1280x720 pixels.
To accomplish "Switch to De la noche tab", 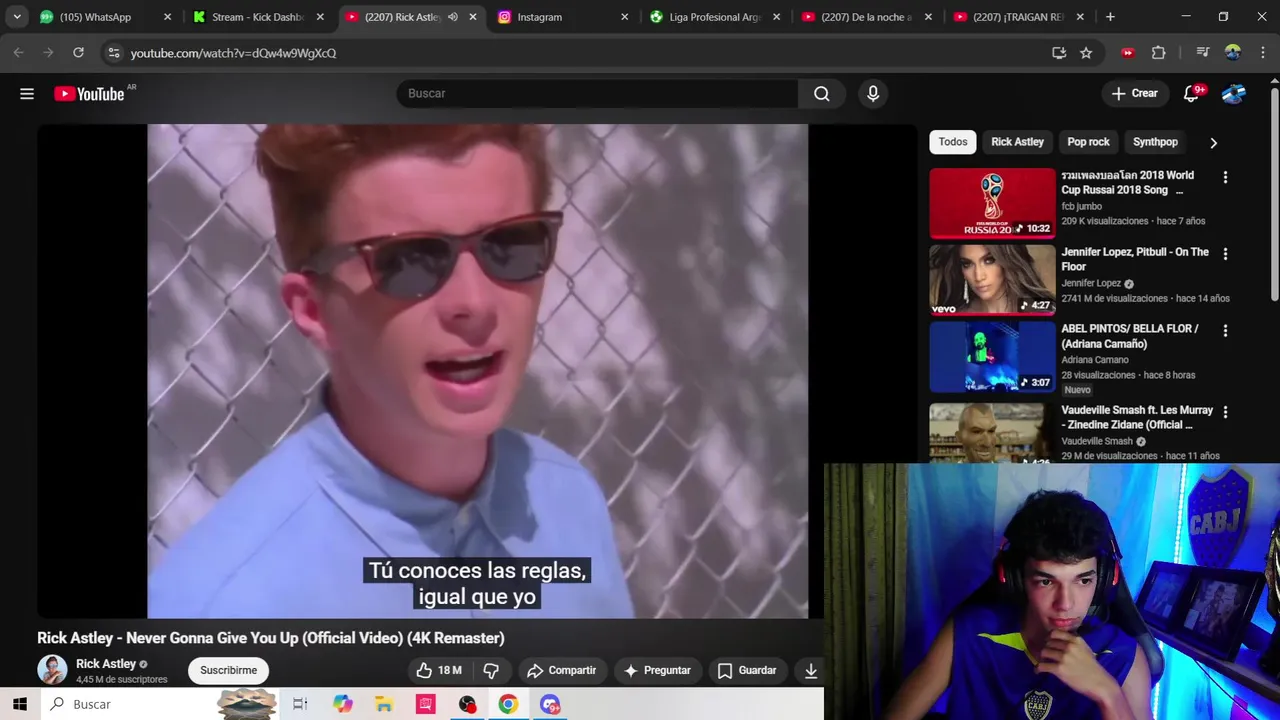I will pos(866,17).
